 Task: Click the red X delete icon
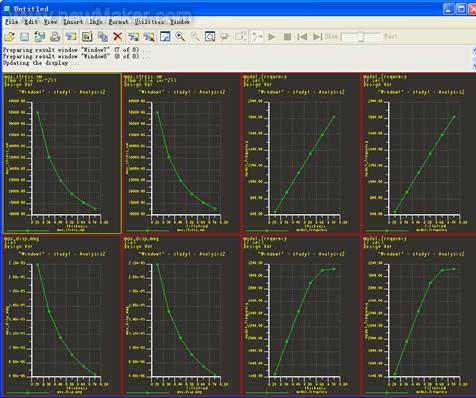[x=118, y=36]
